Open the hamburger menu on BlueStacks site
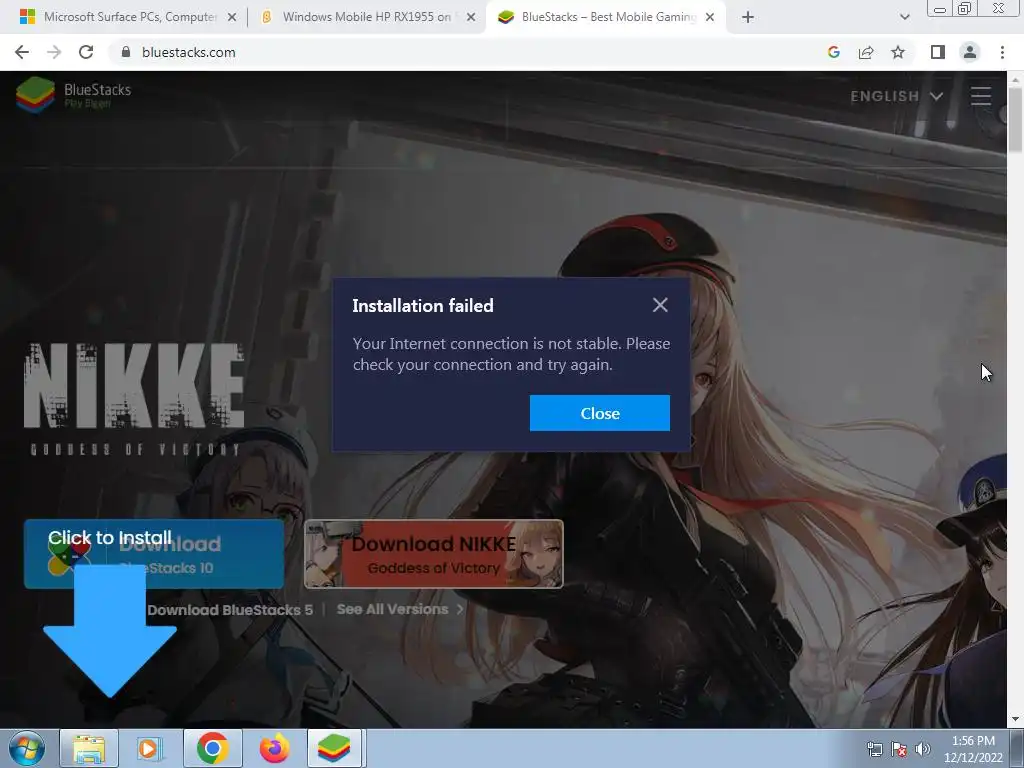This screenshot has height=768, width=1024. coord(981,96)
